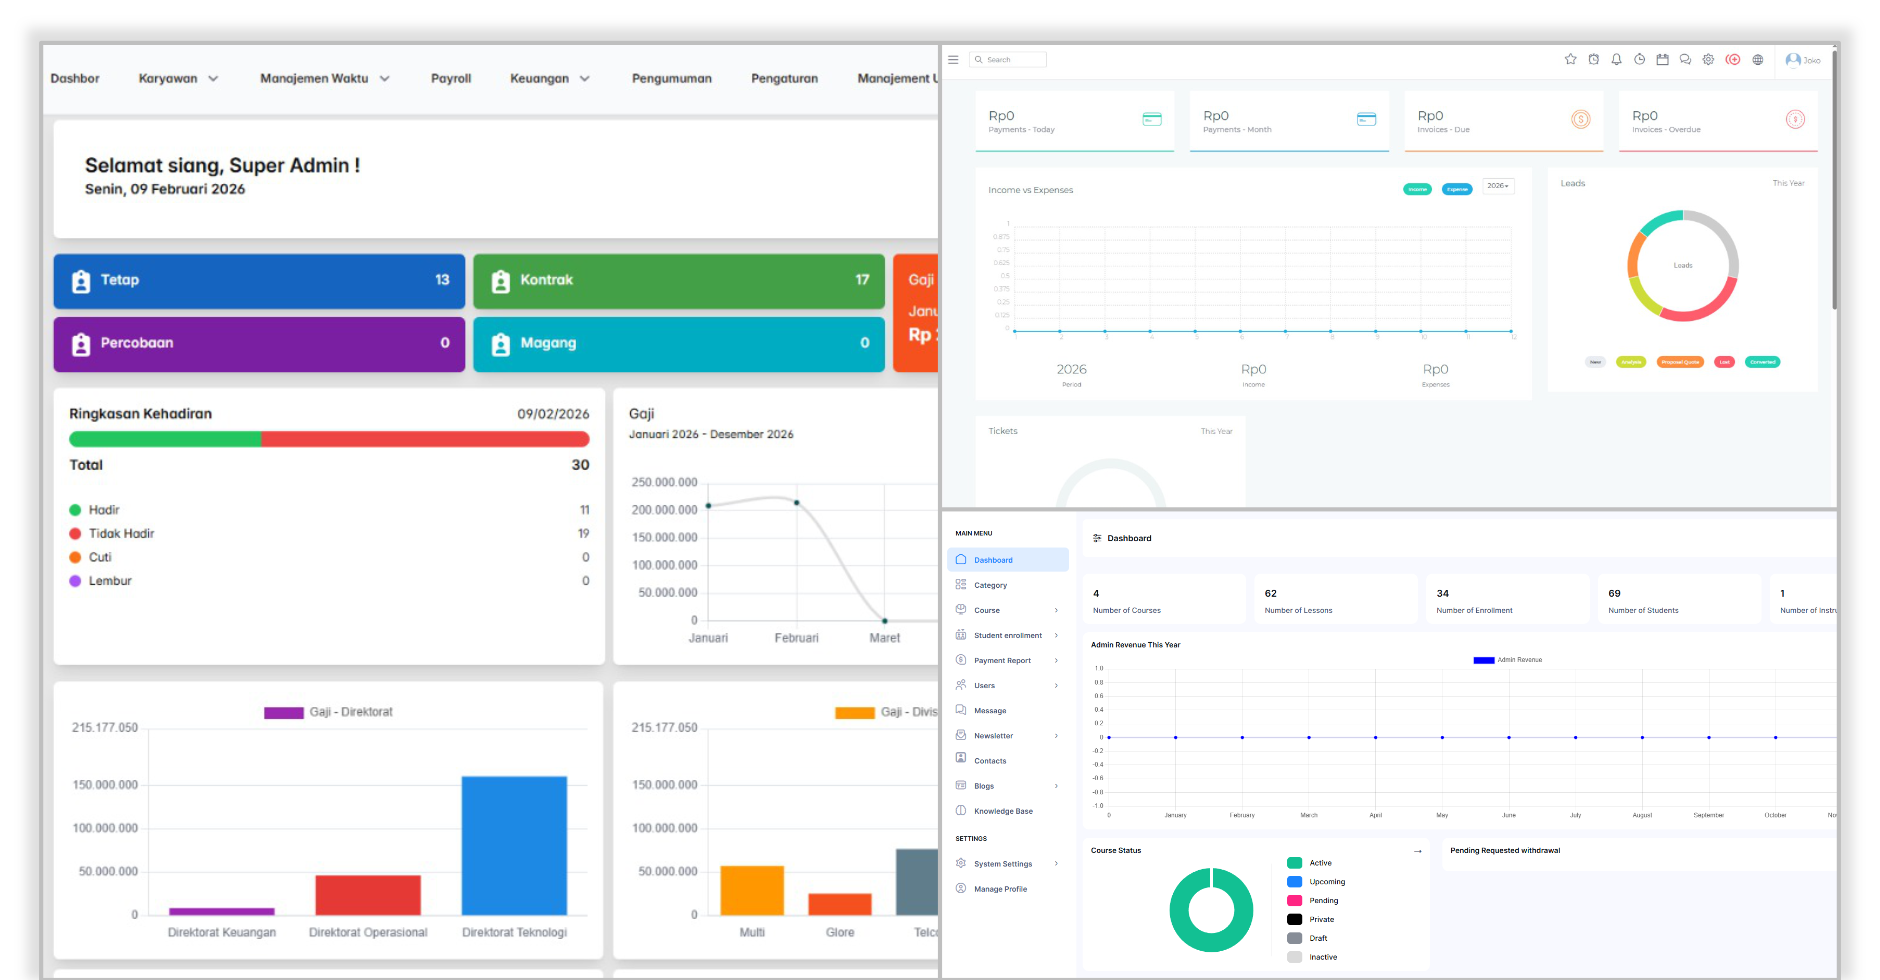
Task: Click the star favorites icon in top bar
Action: click(x=1570, y=60)
